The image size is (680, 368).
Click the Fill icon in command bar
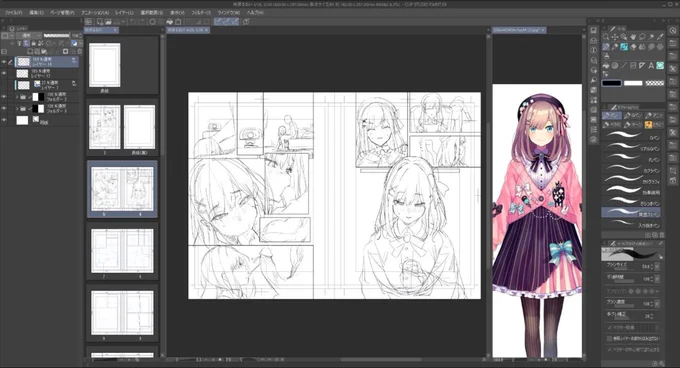pyautogui.click(x=170, y=21)
